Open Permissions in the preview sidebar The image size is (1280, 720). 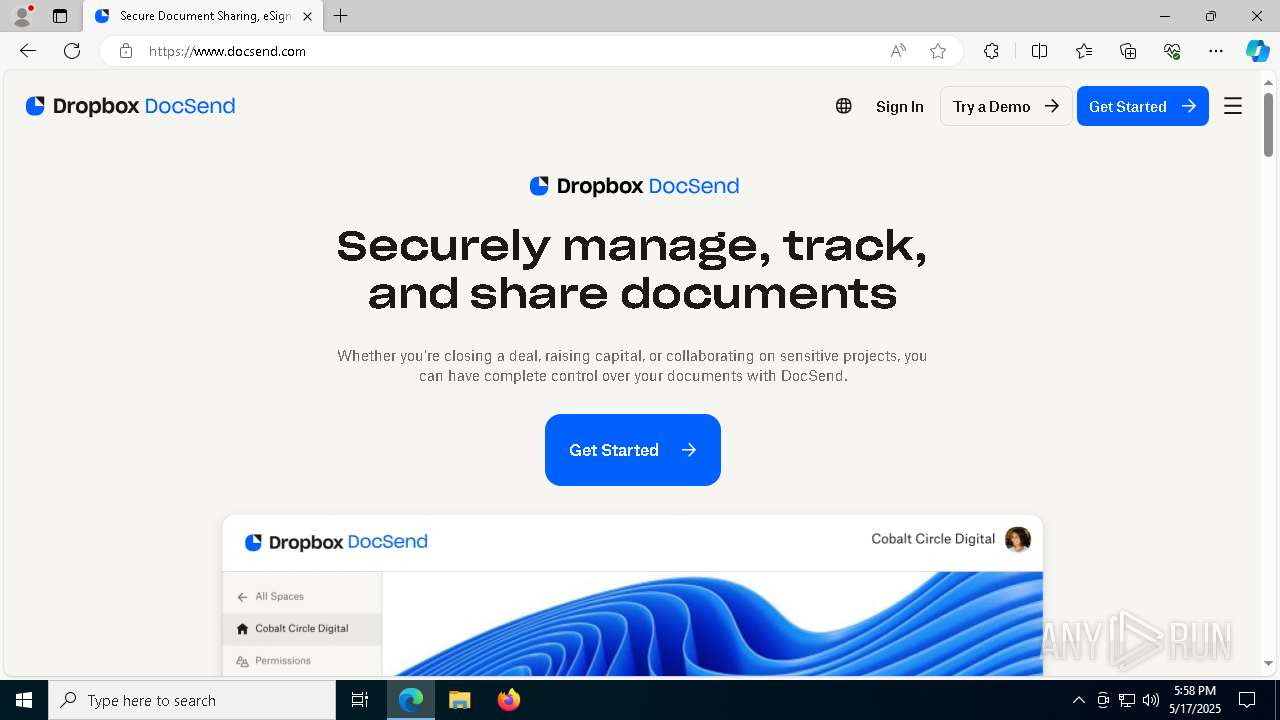pyautogui.click(x=273, y=661)
